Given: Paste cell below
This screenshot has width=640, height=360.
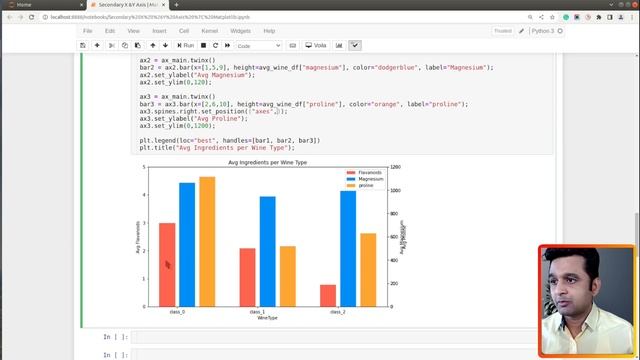Looking at the screenshot, I should 138,45.
